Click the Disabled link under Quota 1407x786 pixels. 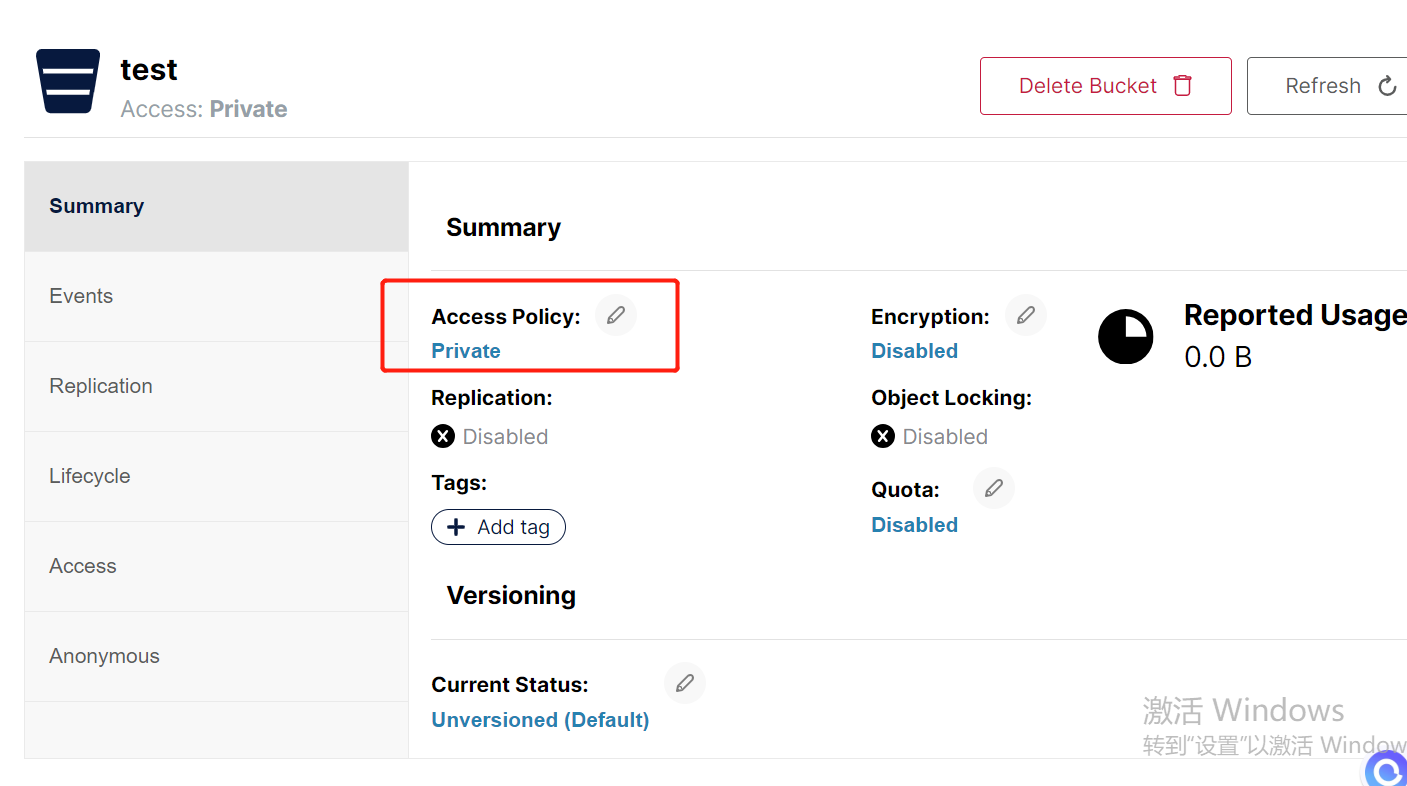(915, 525)
